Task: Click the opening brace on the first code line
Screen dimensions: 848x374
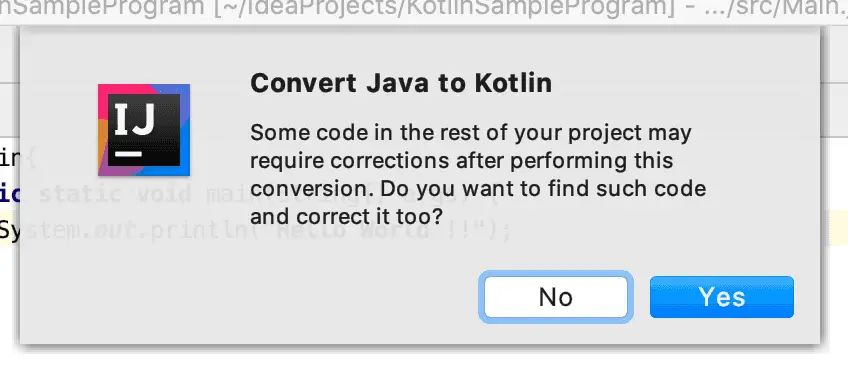Action: click(x=31, y=161)
